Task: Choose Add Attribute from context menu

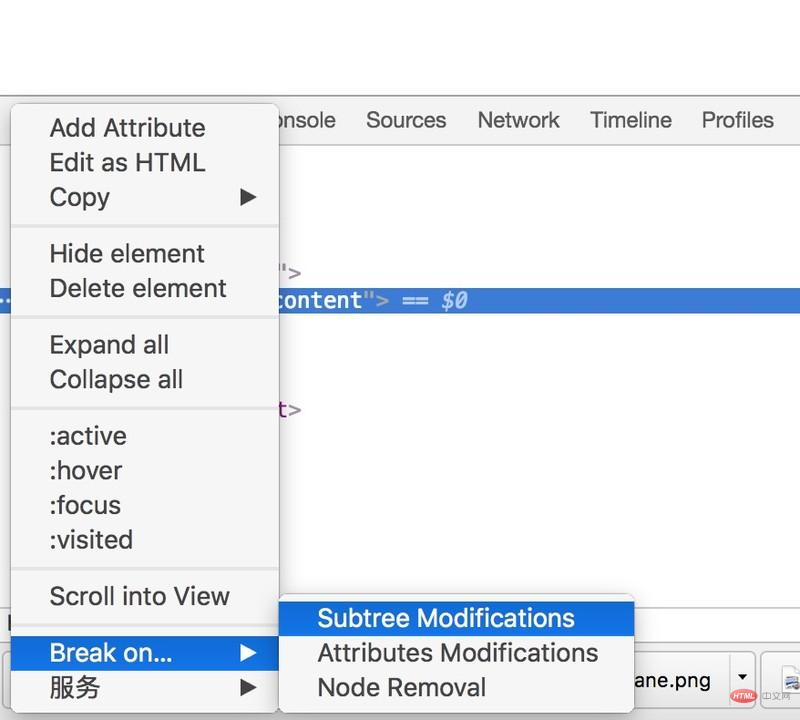Action: click(145, 128)
